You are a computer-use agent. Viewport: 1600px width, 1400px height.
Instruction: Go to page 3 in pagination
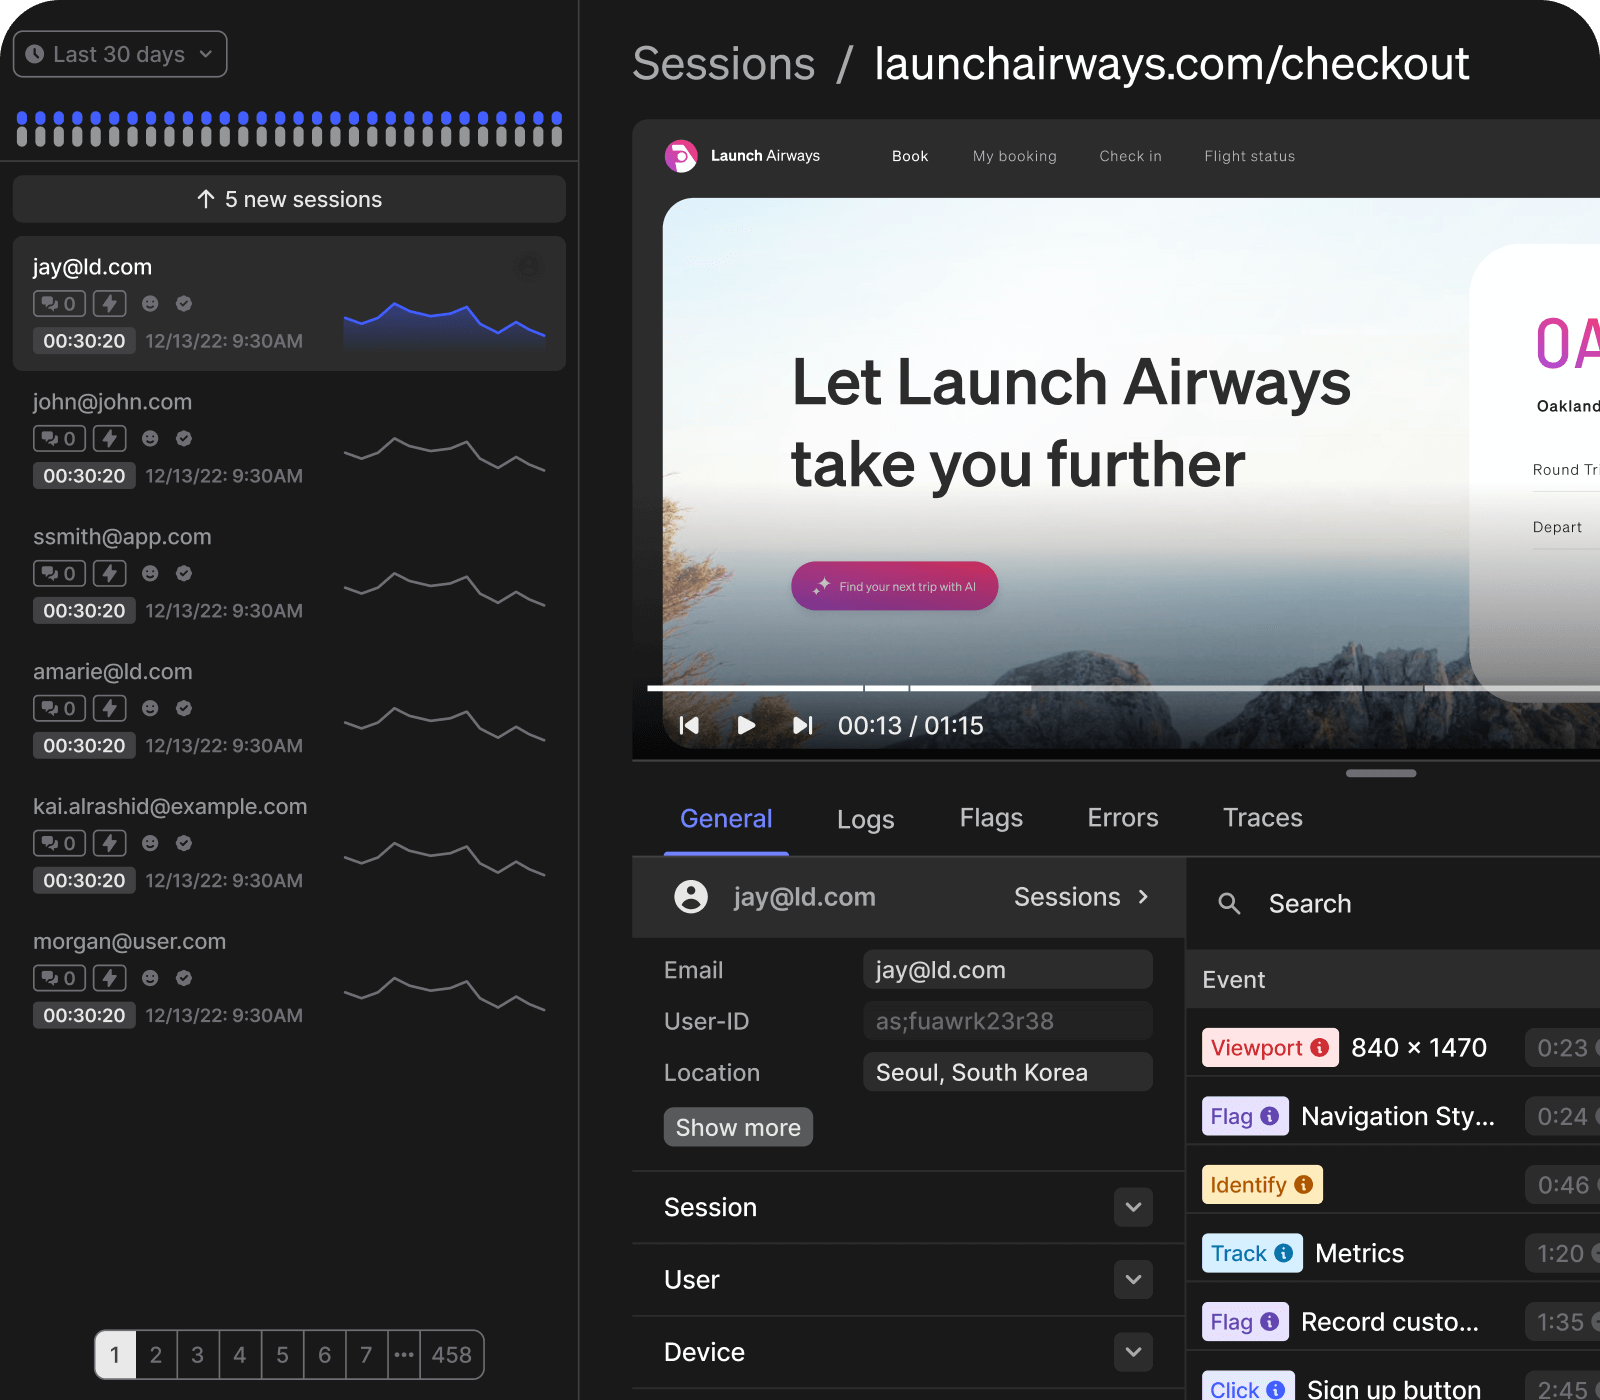click(198, 1355)
